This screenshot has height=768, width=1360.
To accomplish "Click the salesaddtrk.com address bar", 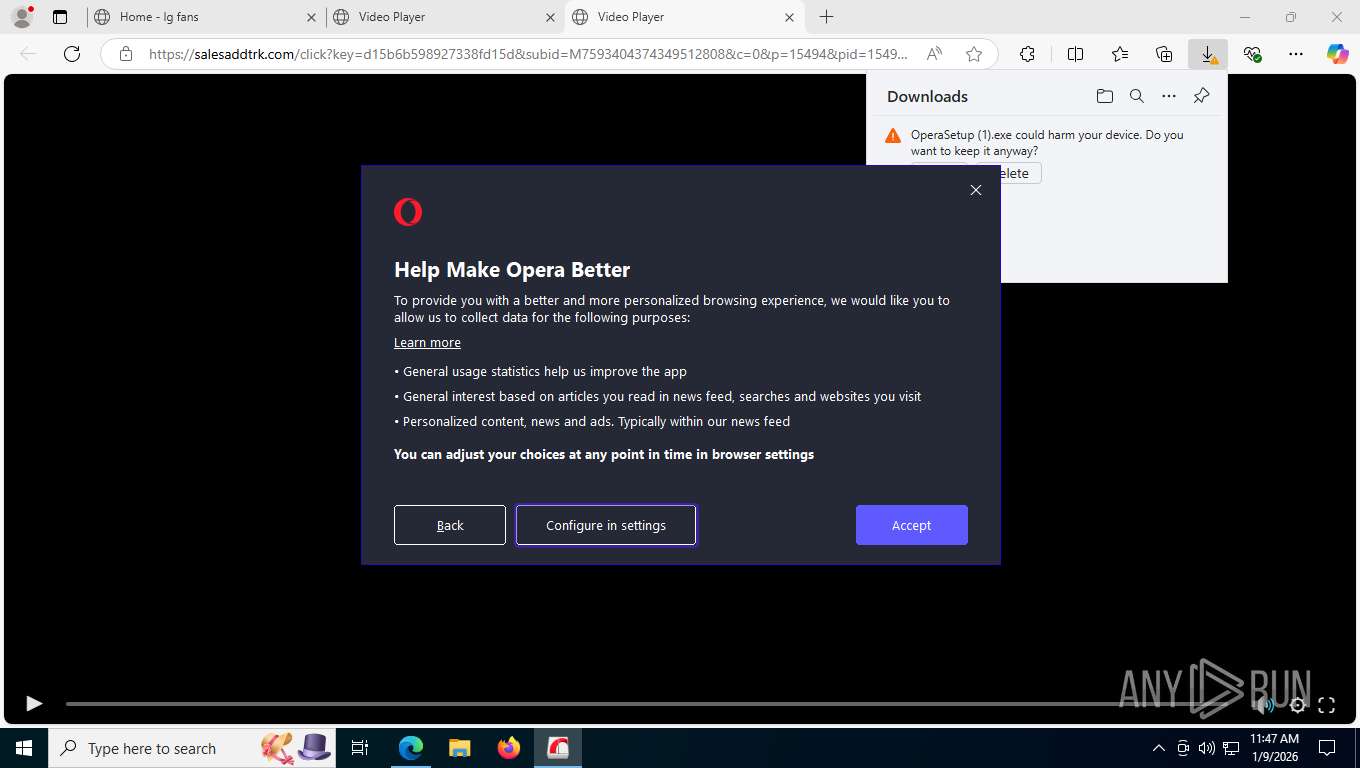I will coord(528,54).
